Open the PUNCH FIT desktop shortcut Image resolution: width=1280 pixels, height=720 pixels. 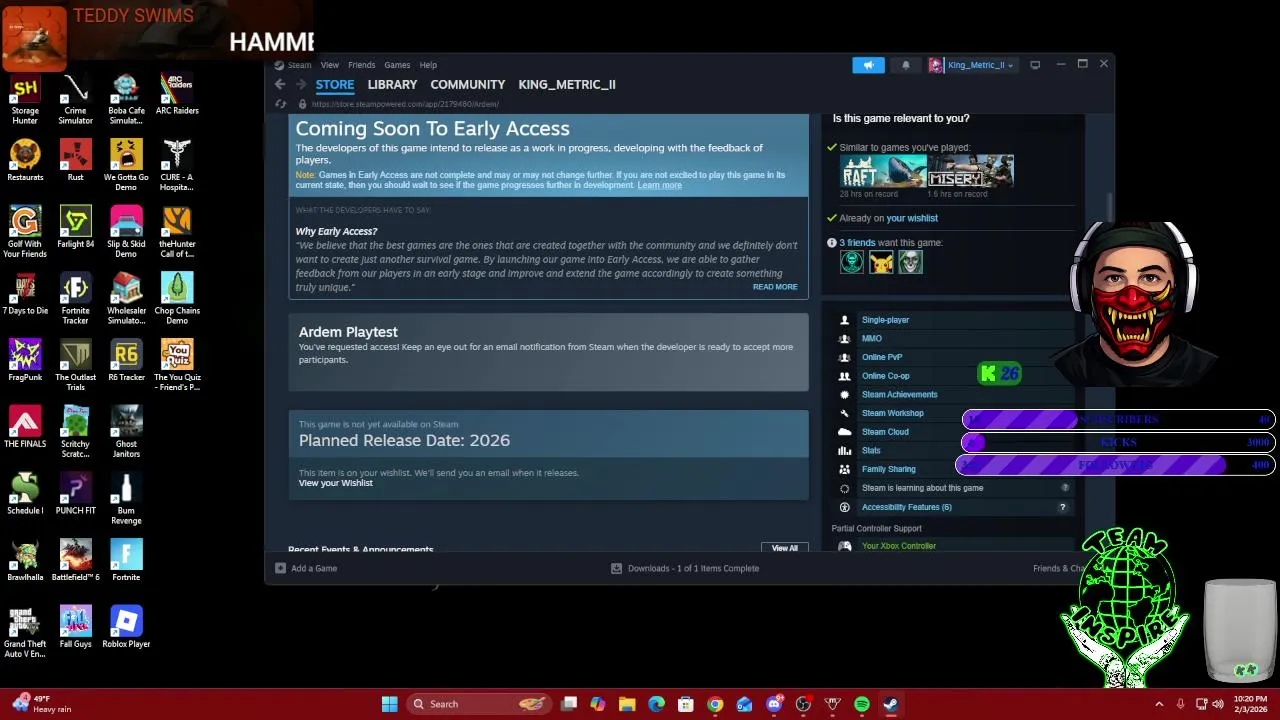pyautogui.click(x=75, y=495)
